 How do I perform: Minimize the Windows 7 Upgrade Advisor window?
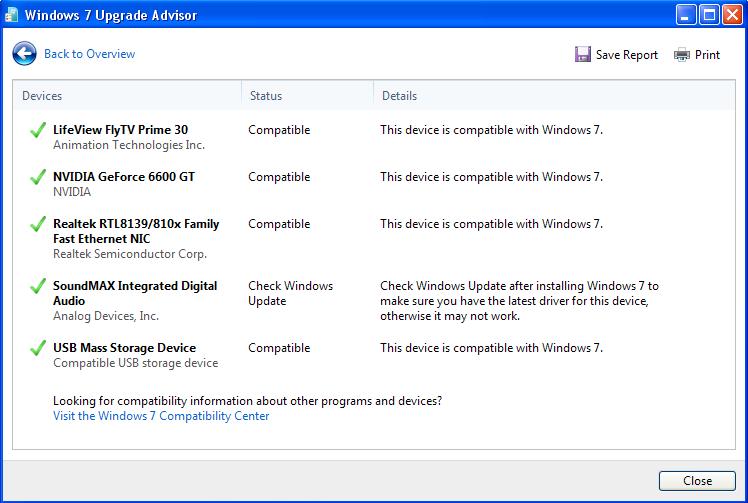tap(686, 15)
